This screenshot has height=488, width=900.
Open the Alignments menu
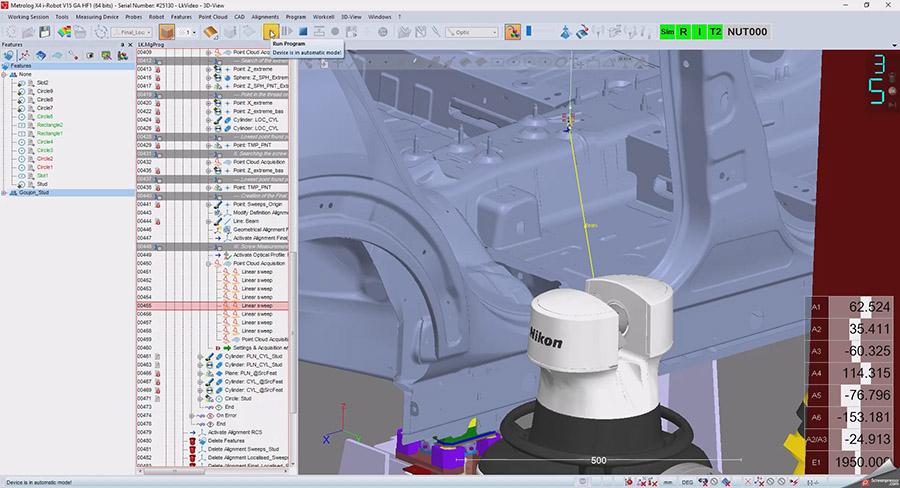(x=265, y=17)
